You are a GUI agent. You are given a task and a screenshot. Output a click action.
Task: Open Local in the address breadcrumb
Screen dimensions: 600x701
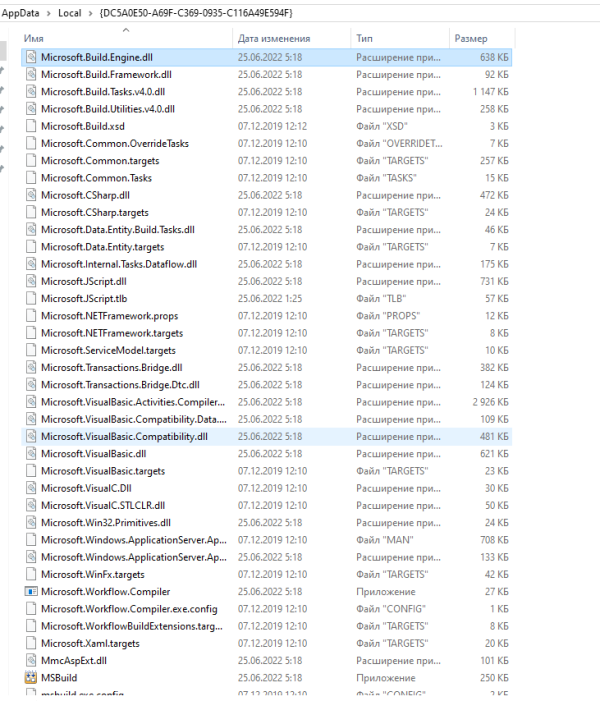pyautogui.click(x=70, y=13)
